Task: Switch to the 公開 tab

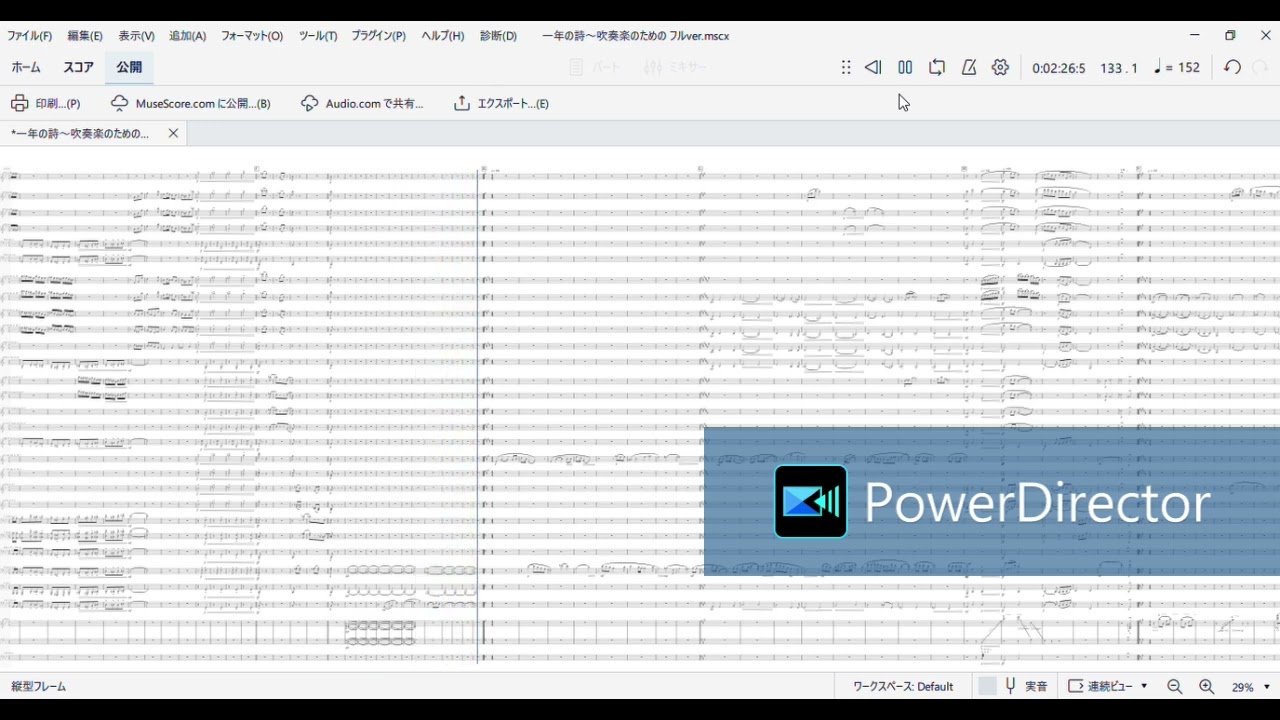Action: click(129, 68)
